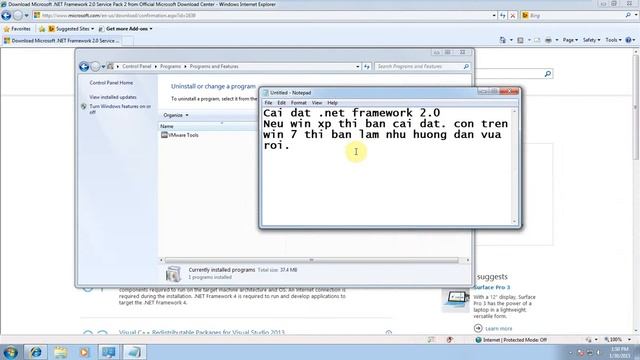Click back arrow in Programs and Features window

84,67
